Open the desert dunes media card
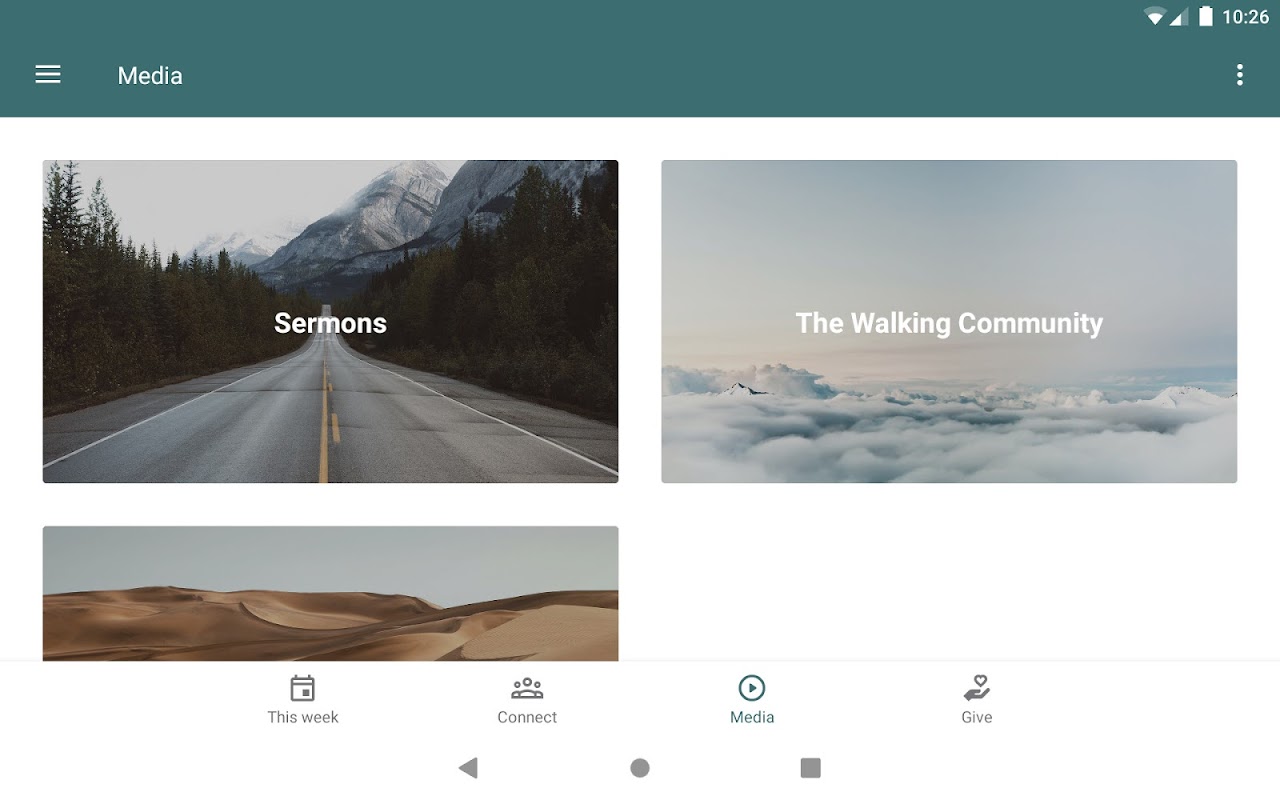Image resolution: width=1280 pixels, height=800 pixels. [x=330, y=593]
